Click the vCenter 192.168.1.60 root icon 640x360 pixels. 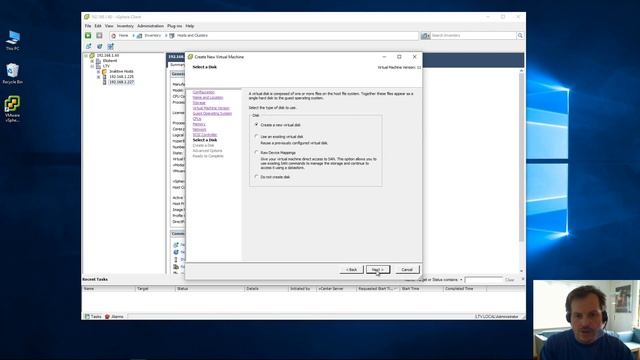[x=92, y=55]
